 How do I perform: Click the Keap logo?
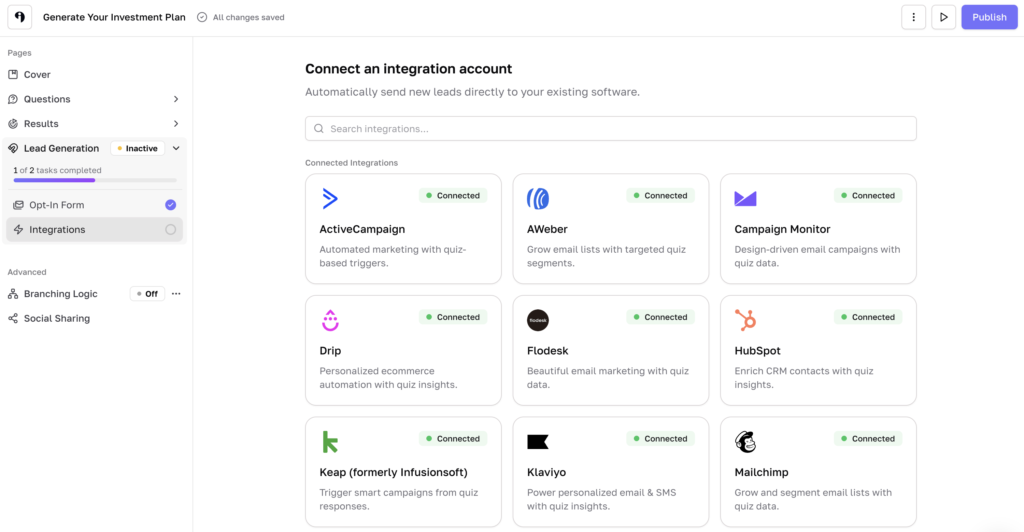330,442
